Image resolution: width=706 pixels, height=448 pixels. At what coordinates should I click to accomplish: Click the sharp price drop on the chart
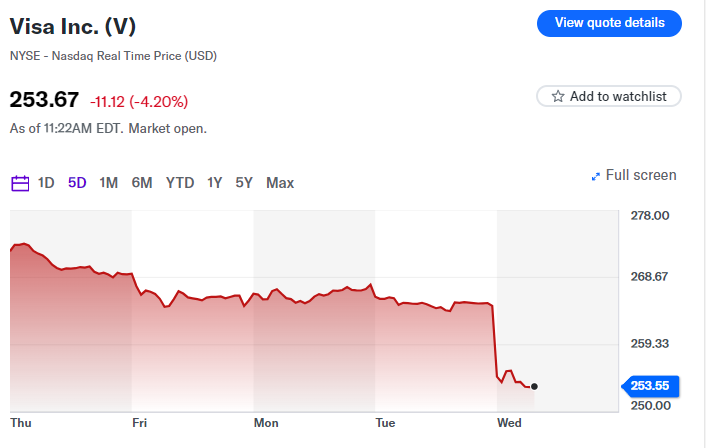click(496, 340)
